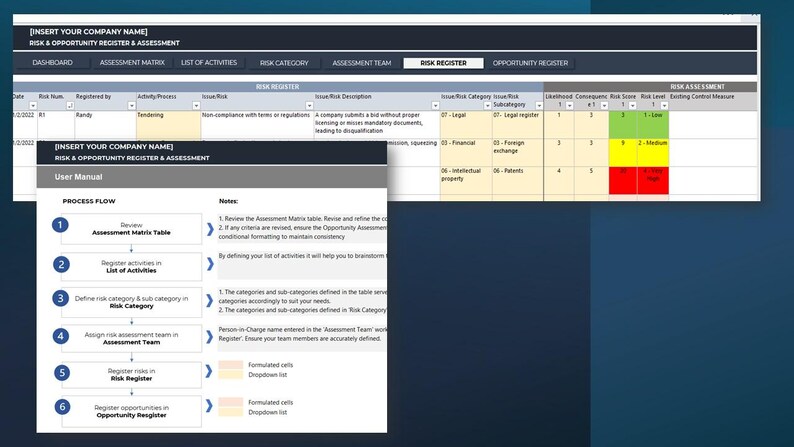Open Register risks in Risk Register step
This screenshot has height=447, width=794.
point(132,375)
